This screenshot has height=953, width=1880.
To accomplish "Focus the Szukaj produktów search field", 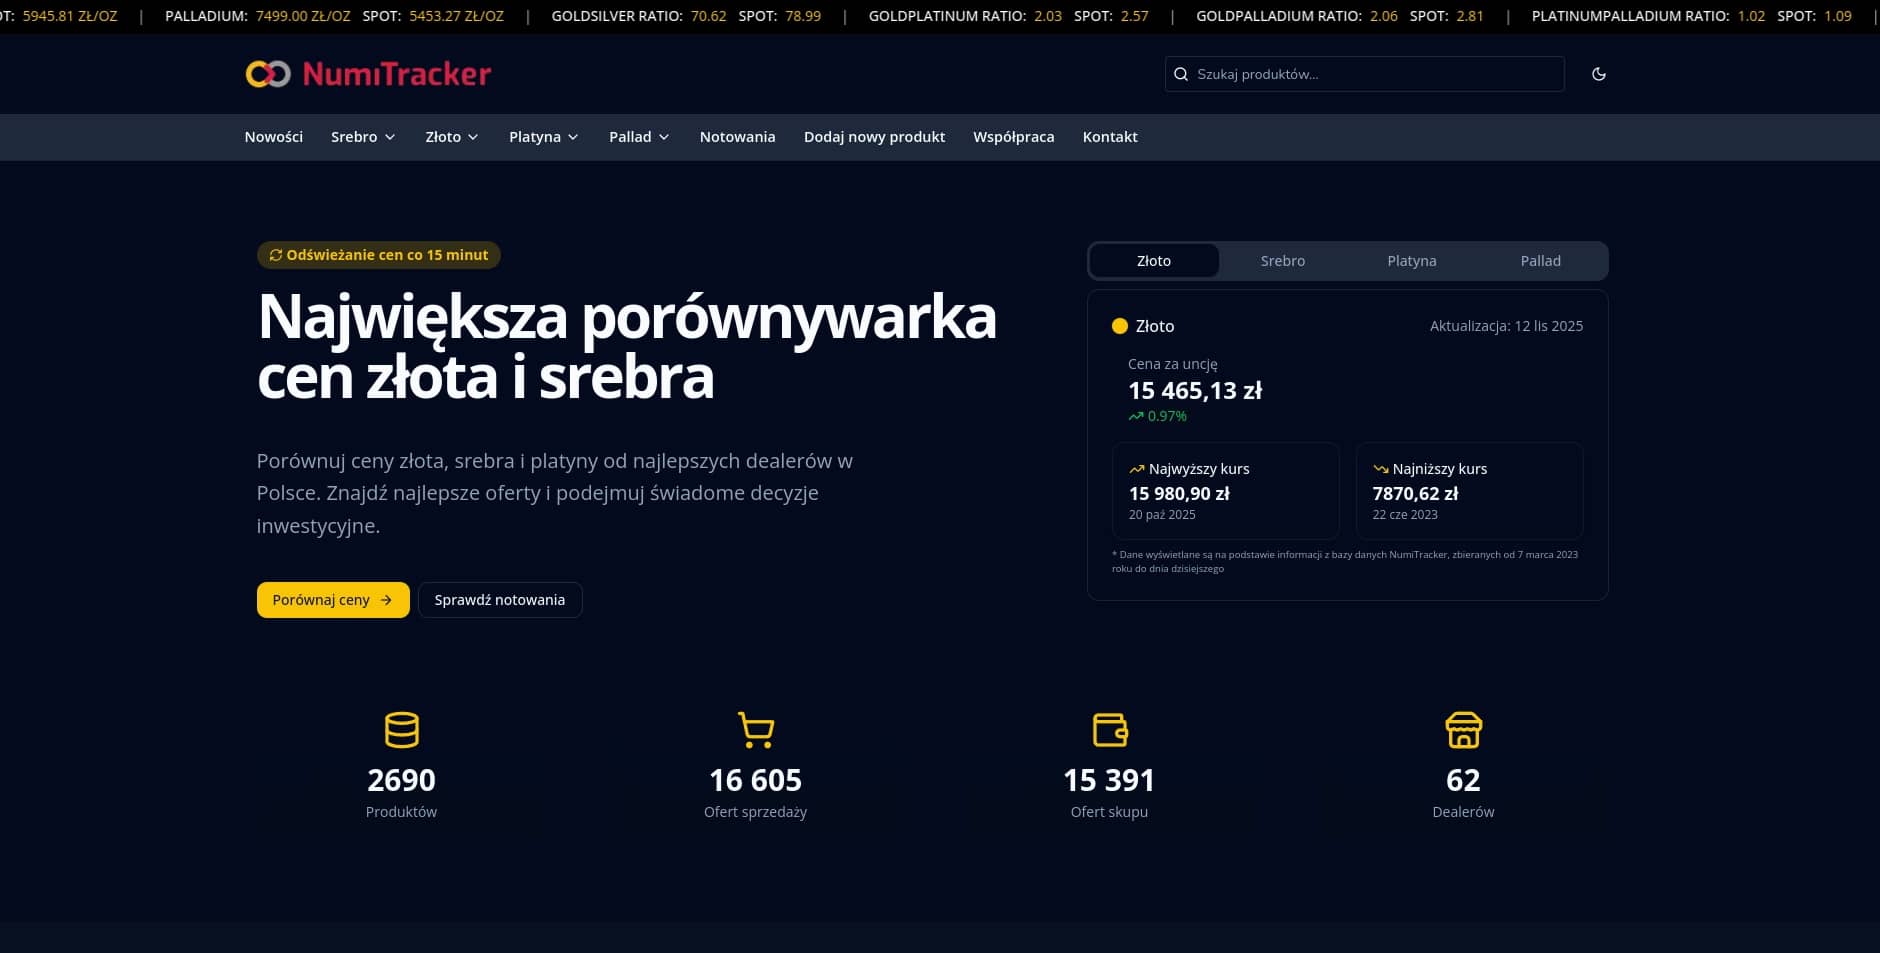I will click(x=1375, y=74).
